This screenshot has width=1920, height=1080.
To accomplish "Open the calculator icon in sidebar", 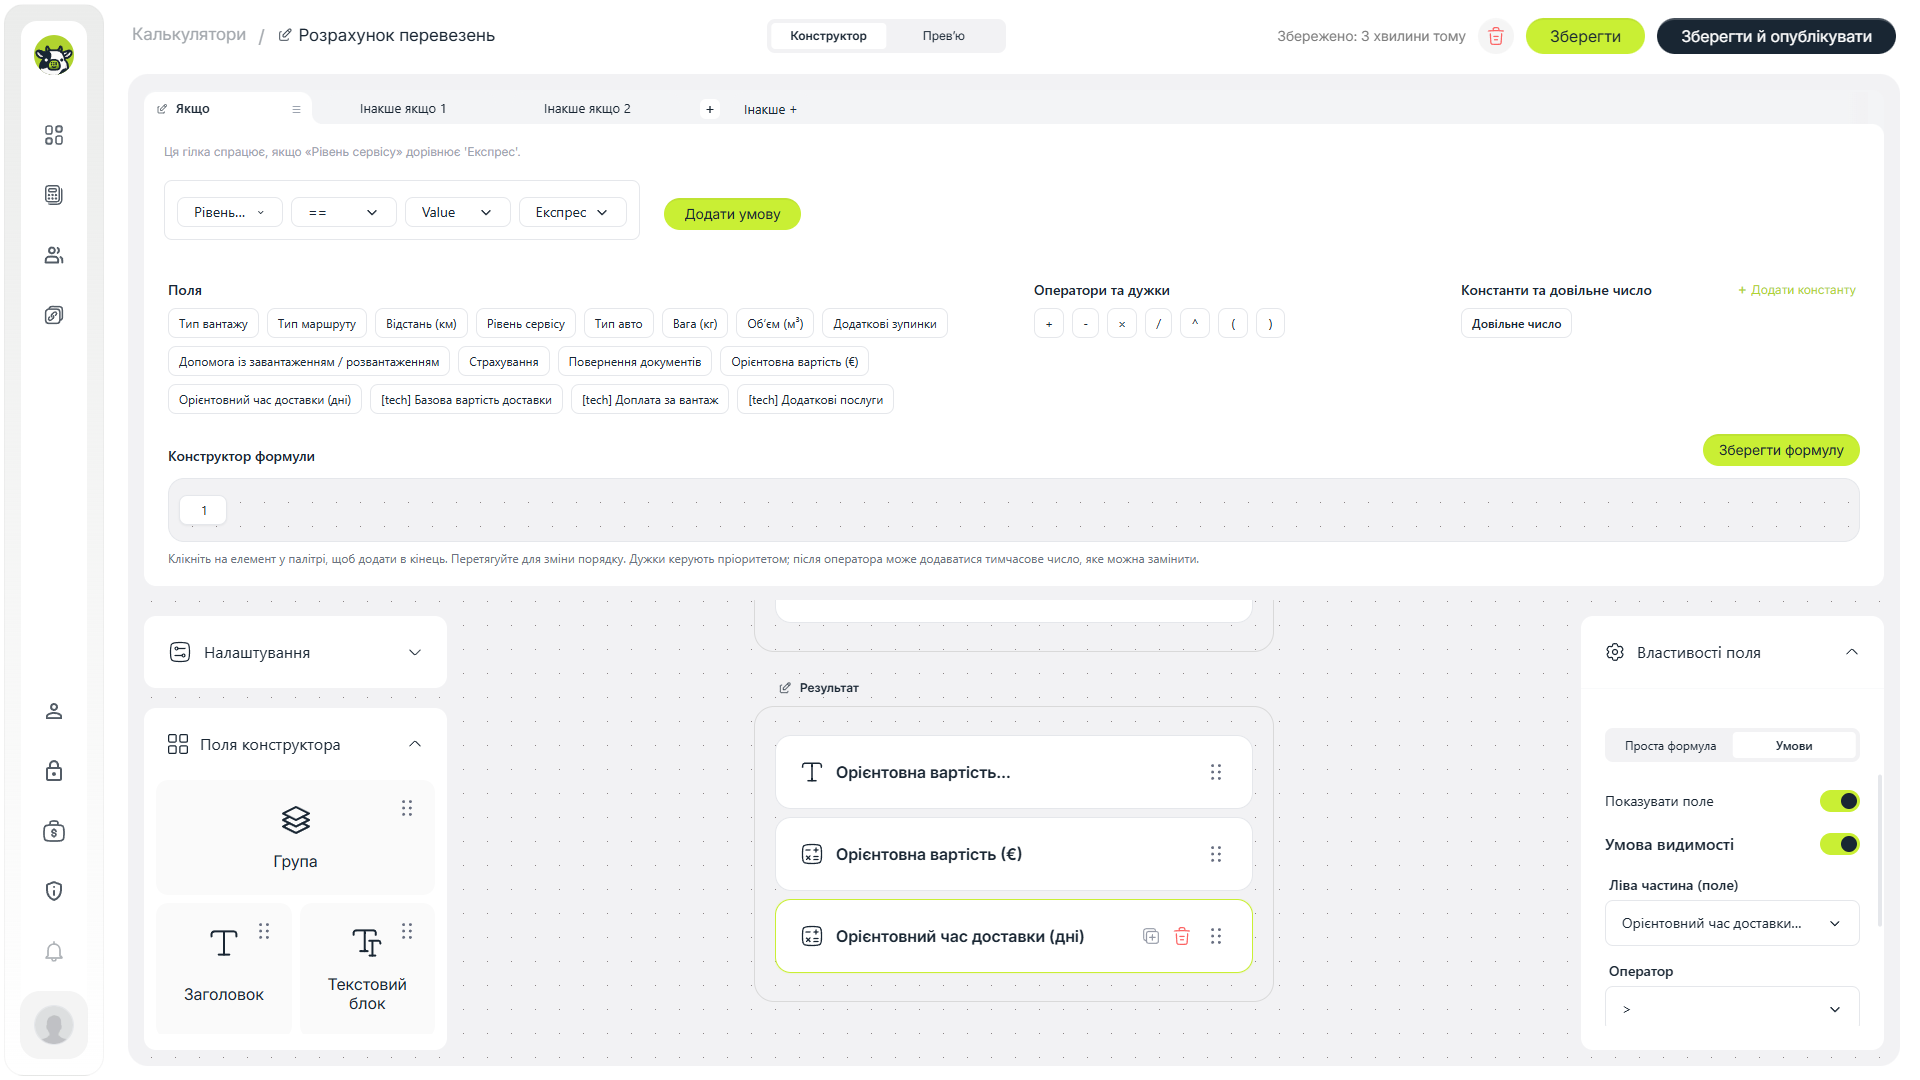I will pos(54,195).
